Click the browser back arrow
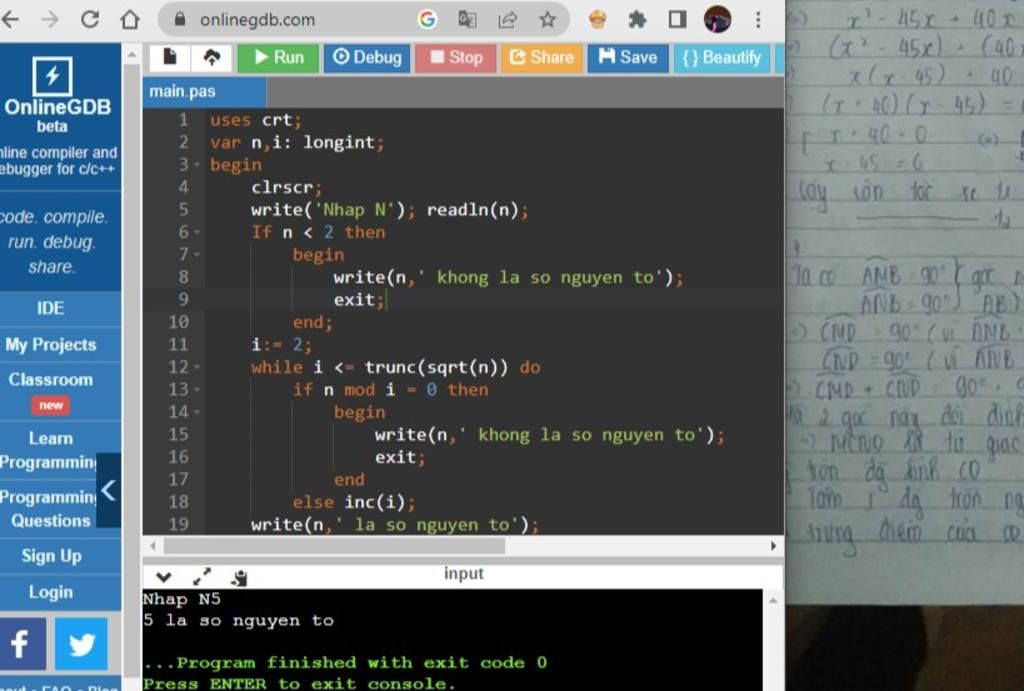This screenshot has height=691, width=1024. [x=10, y=19]
